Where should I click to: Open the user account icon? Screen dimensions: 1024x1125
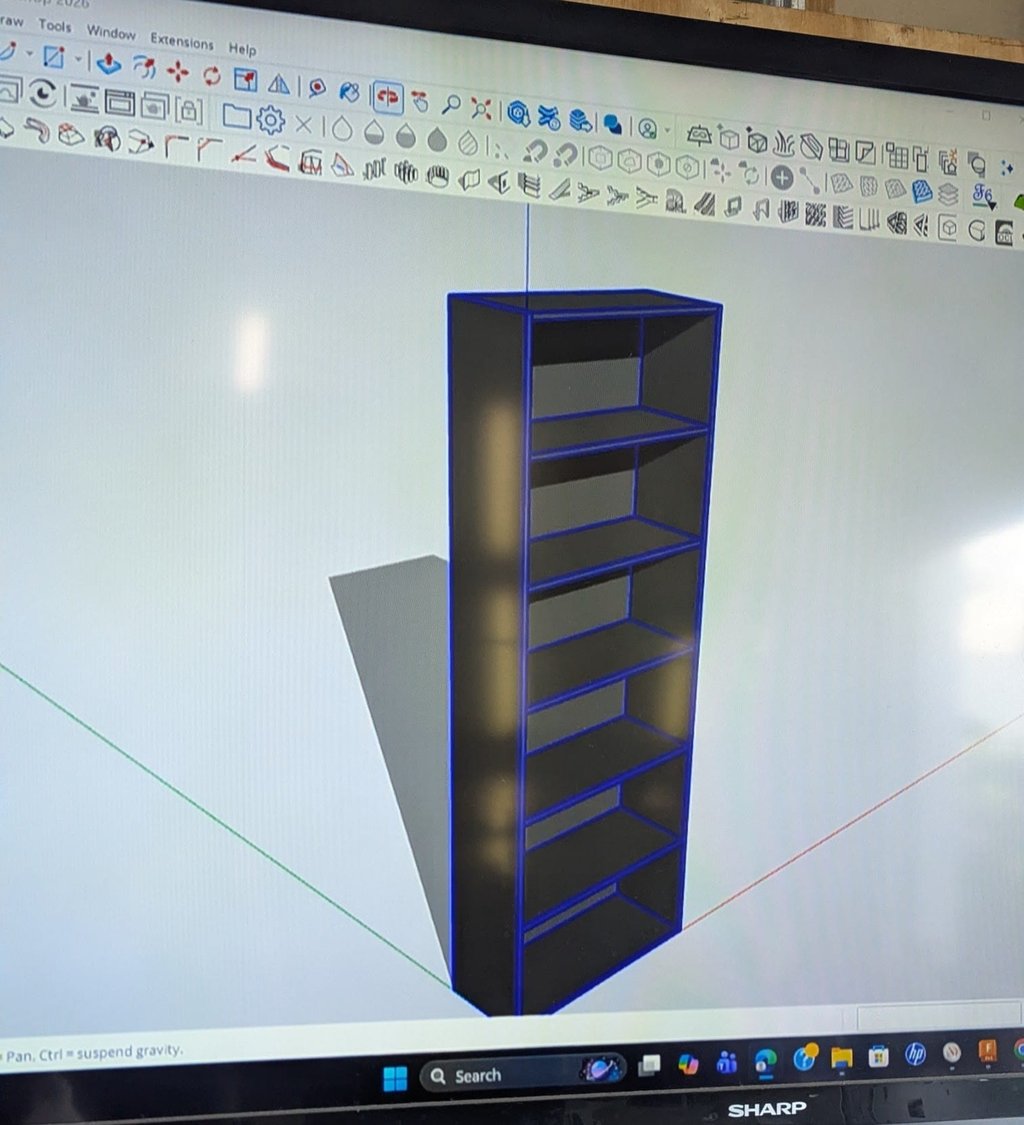click(647, 129)
